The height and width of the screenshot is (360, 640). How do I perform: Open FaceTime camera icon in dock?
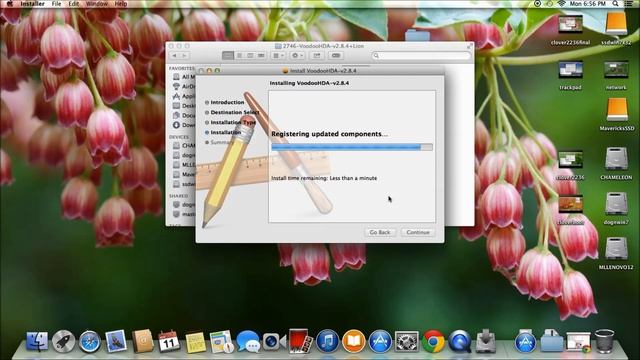pyautogui.click(x=273, y=341)
